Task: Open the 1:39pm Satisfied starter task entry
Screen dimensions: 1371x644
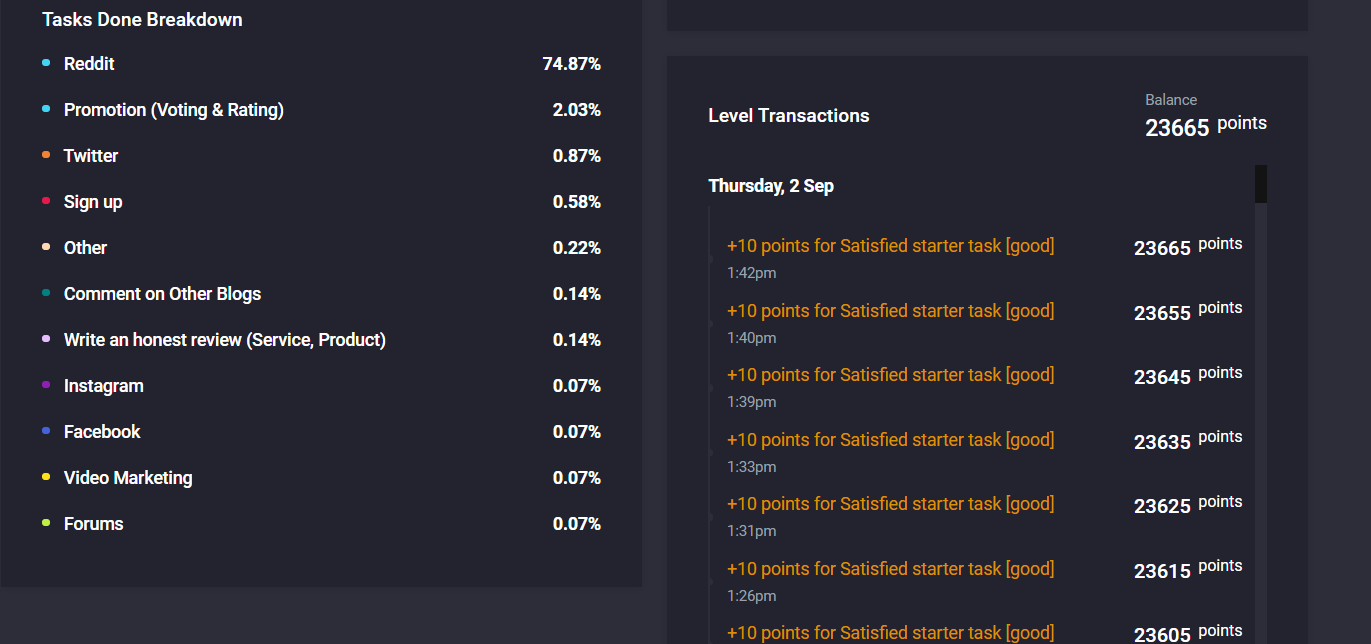Action: click(x=890, y=375)
